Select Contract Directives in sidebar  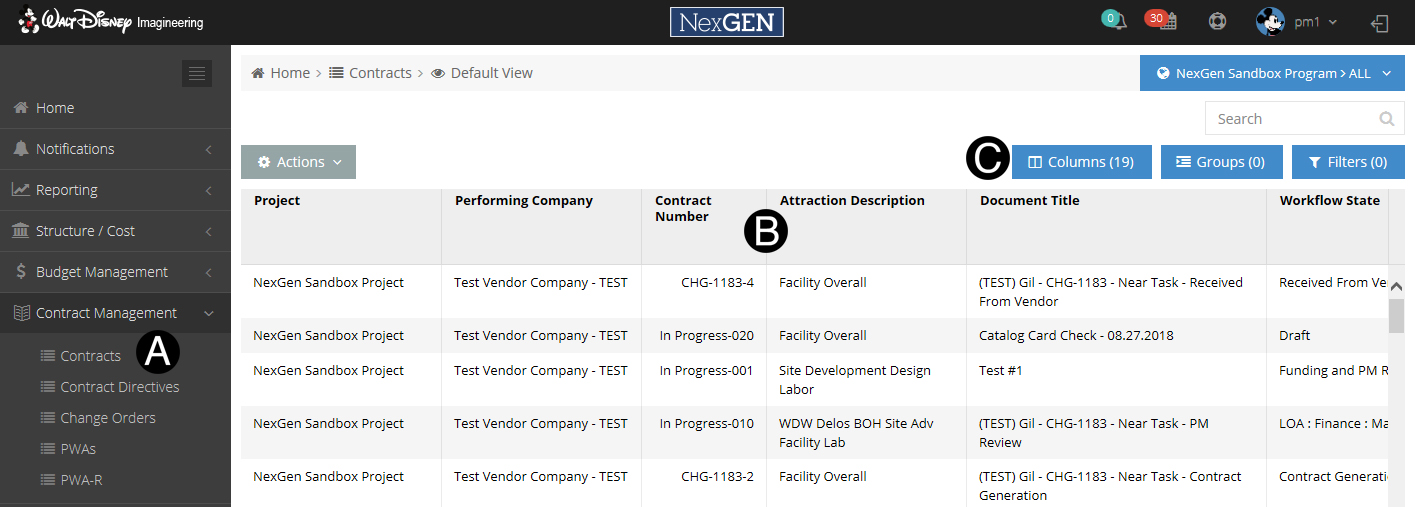coord(120,387)
